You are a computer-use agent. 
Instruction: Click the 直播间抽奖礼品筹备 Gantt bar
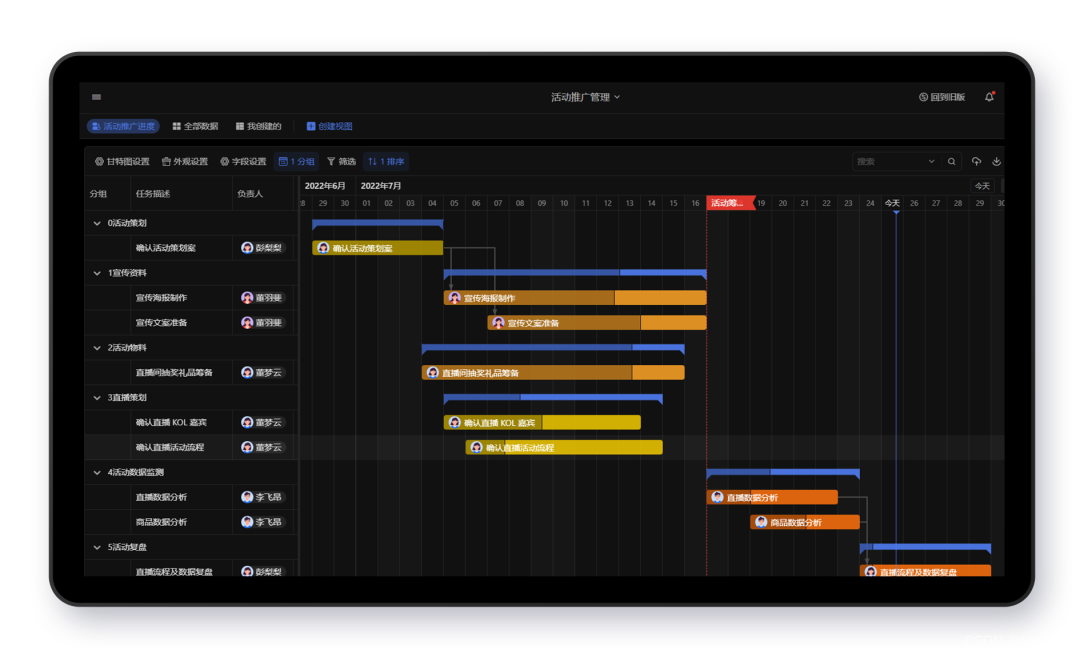click(x=553, y=373)
